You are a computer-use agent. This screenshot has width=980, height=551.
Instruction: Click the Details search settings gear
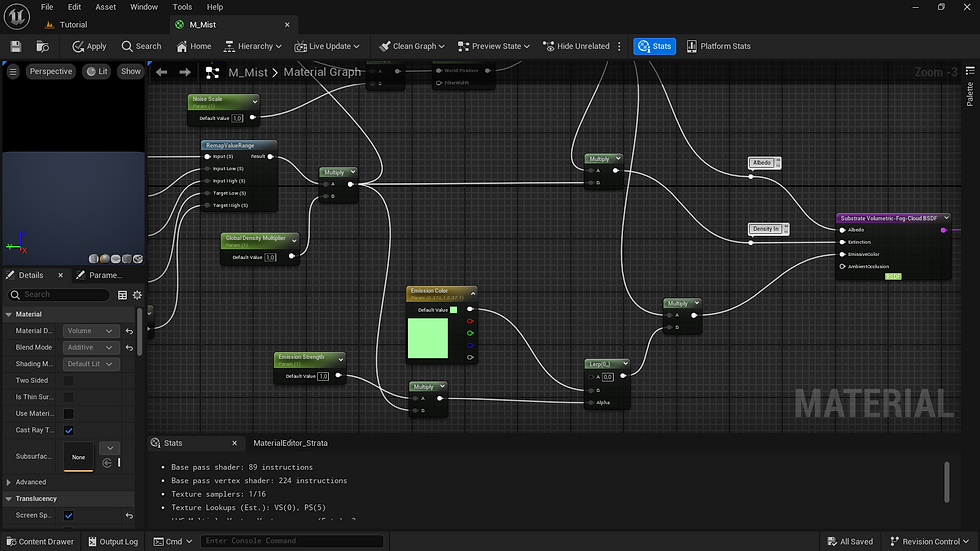[138, 295]
